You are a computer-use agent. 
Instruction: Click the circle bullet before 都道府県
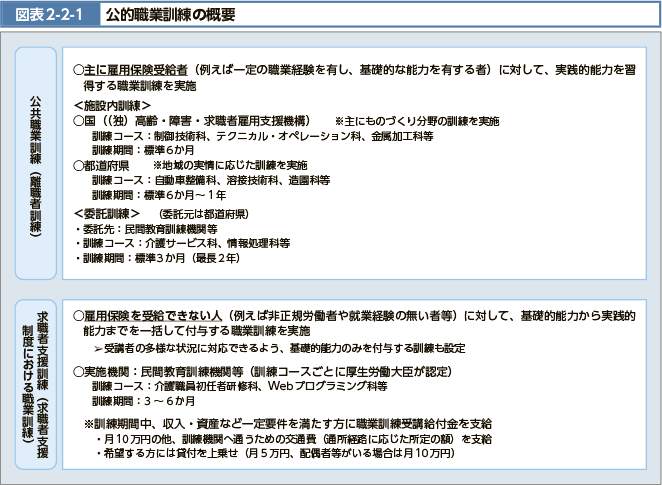click(x=79, y=165)
